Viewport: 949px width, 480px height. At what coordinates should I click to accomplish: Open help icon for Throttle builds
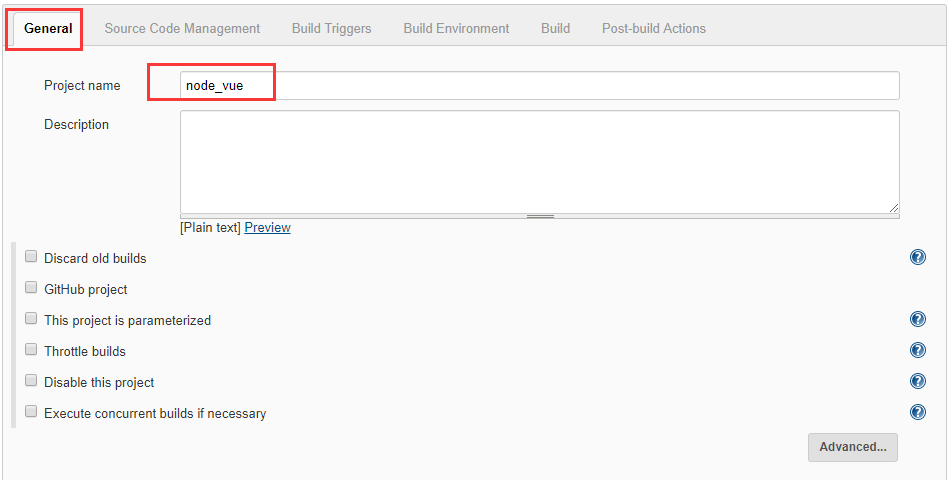click(x=917, y=351)
